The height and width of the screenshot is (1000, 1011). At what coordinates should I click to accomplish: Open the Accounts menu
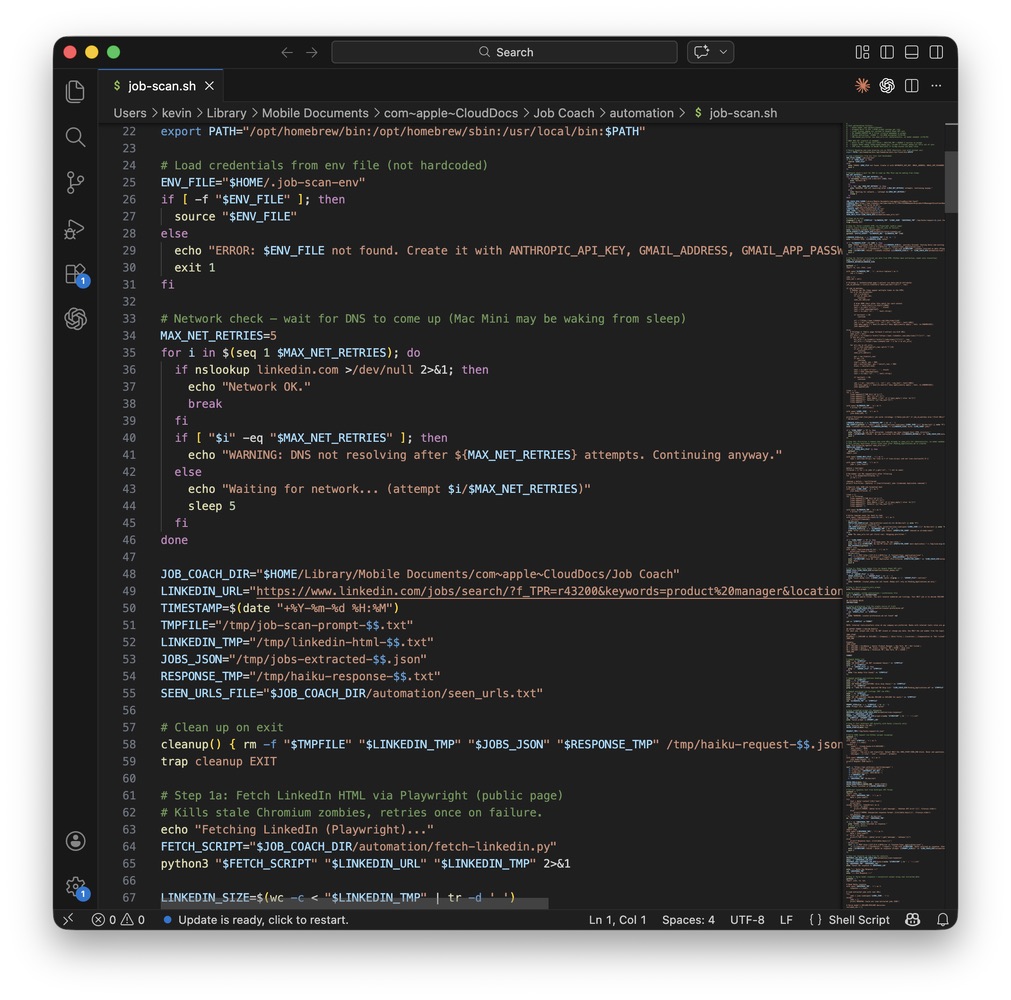pyautogui.click(x=75, y=841)
